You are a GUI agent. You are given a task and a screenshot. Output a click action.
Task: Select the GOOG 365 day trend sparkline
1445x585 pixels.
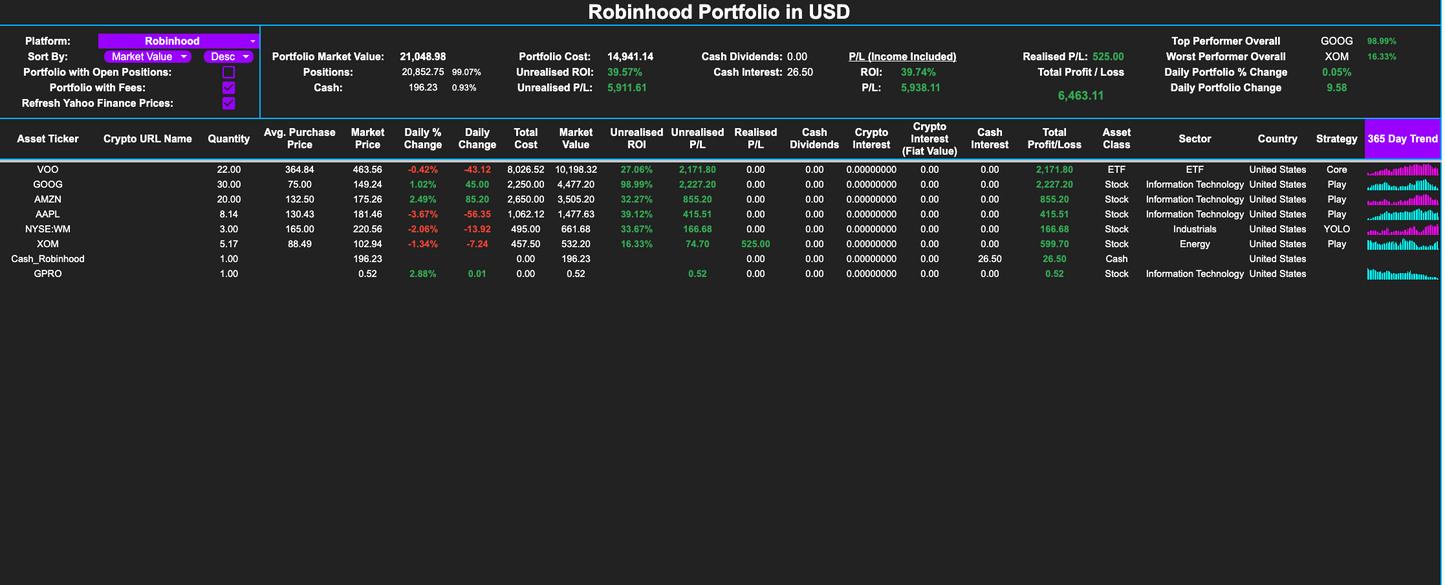1403,185
